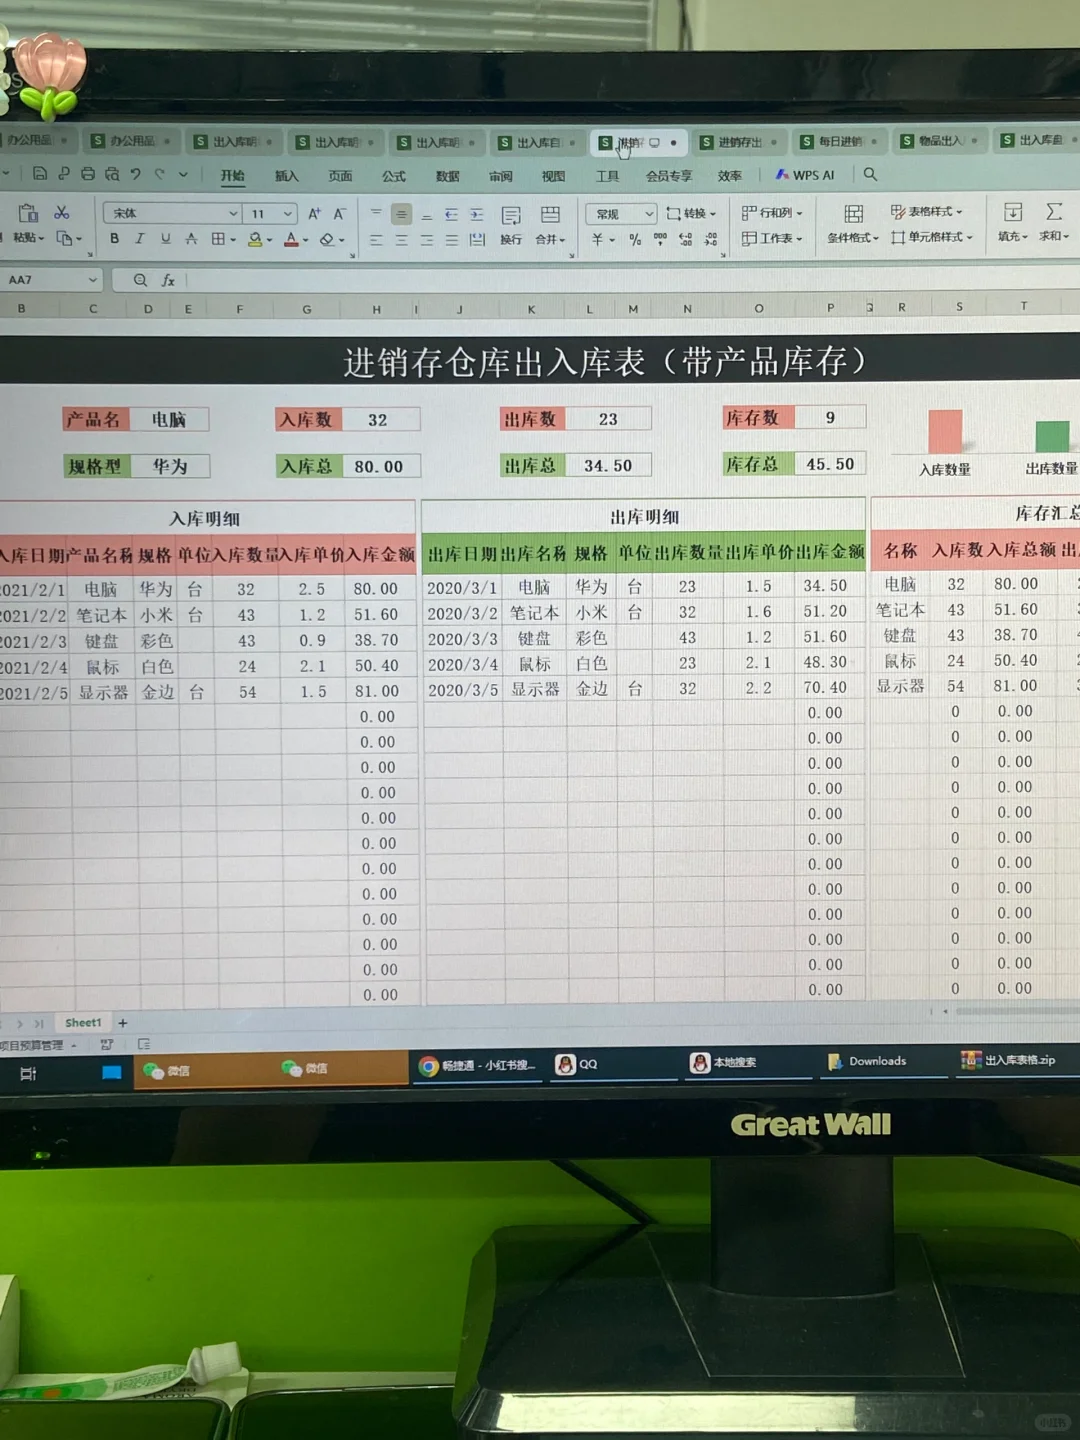Click the Increase font size A+ icon
Screen dimensions: 1080x1440
tap(314, 213)
